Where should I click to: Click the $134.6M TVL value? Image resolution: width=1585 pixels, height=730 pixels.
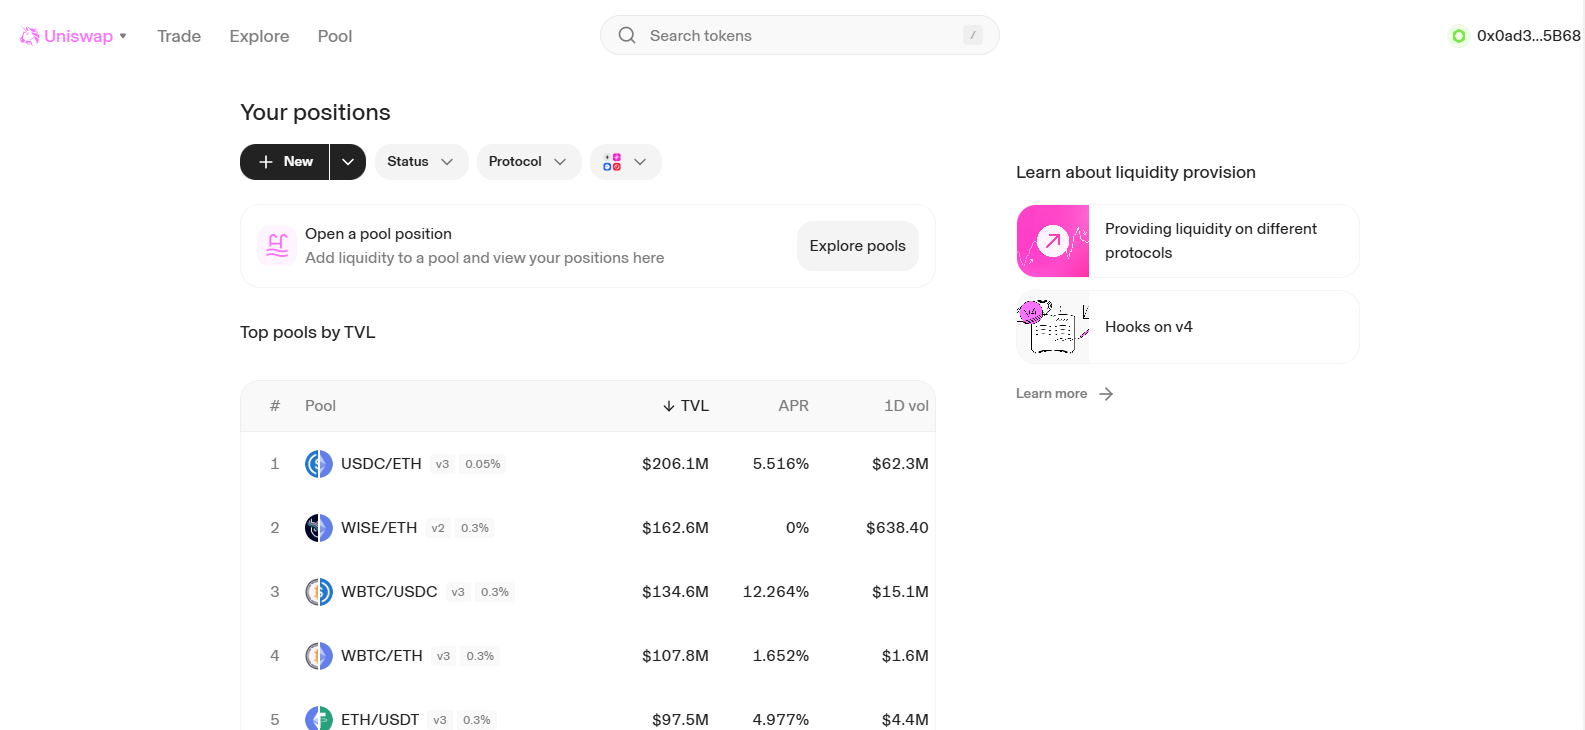tap(675, 592)
